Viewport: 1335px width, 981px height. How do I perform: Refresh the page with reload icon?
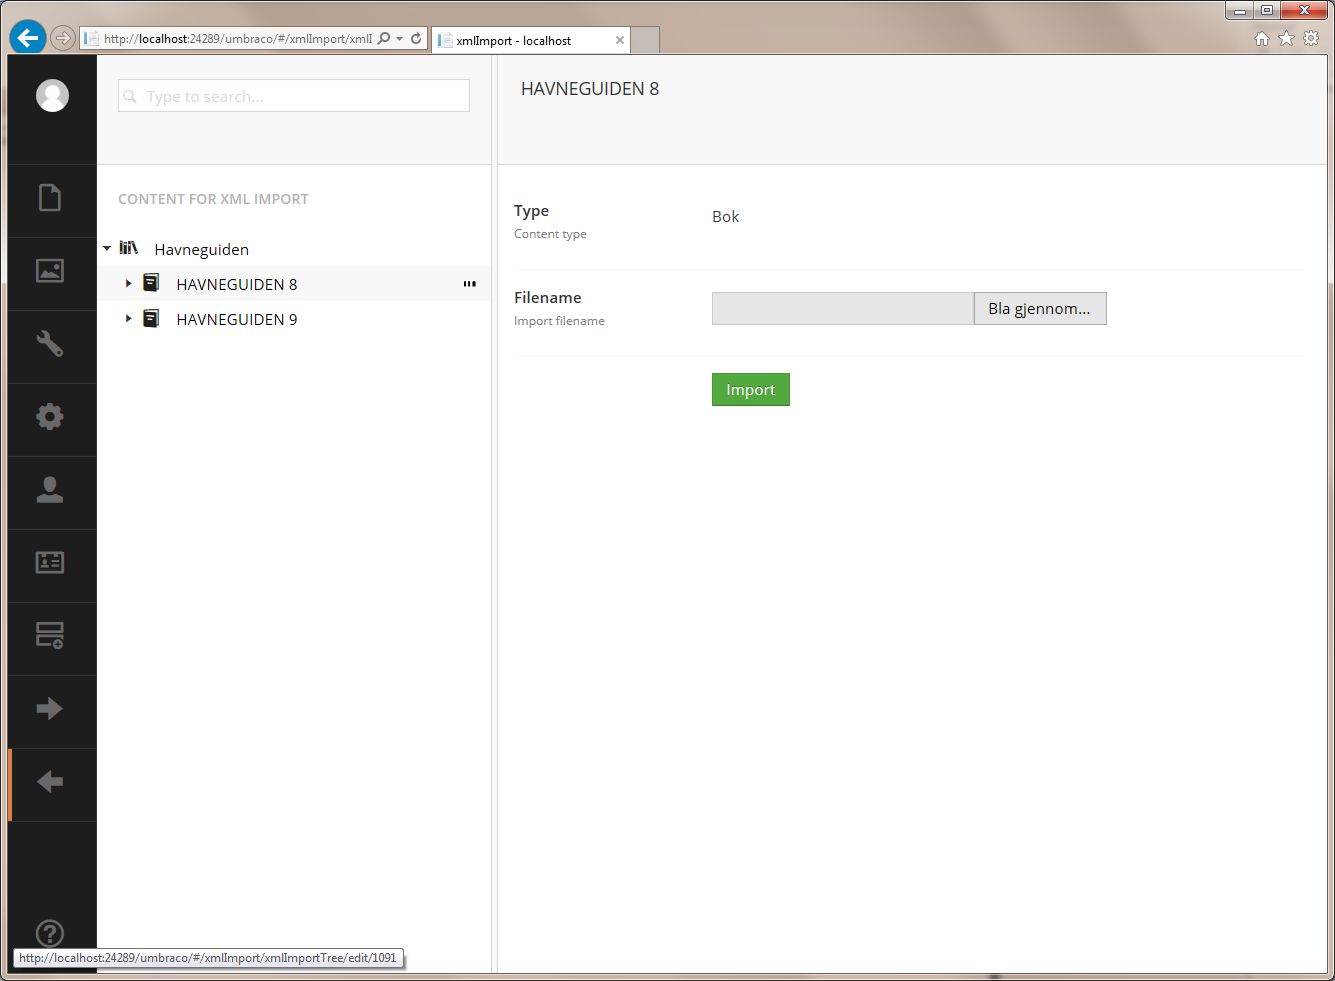click(x=416, y=39)
